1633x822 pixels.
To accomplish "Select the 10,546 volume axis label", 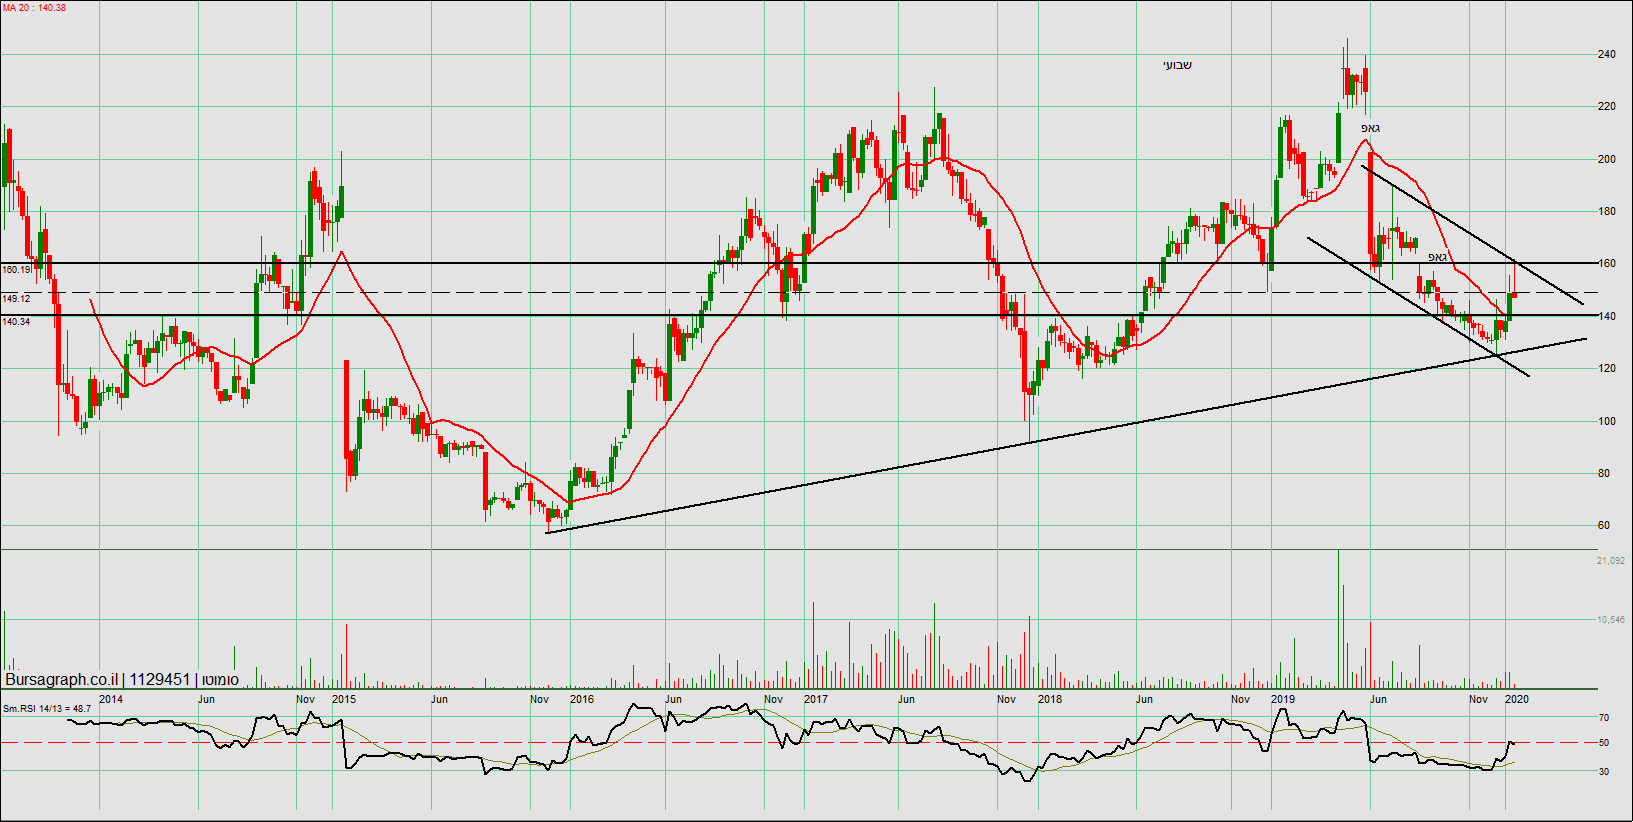I will pos(1610,620).
